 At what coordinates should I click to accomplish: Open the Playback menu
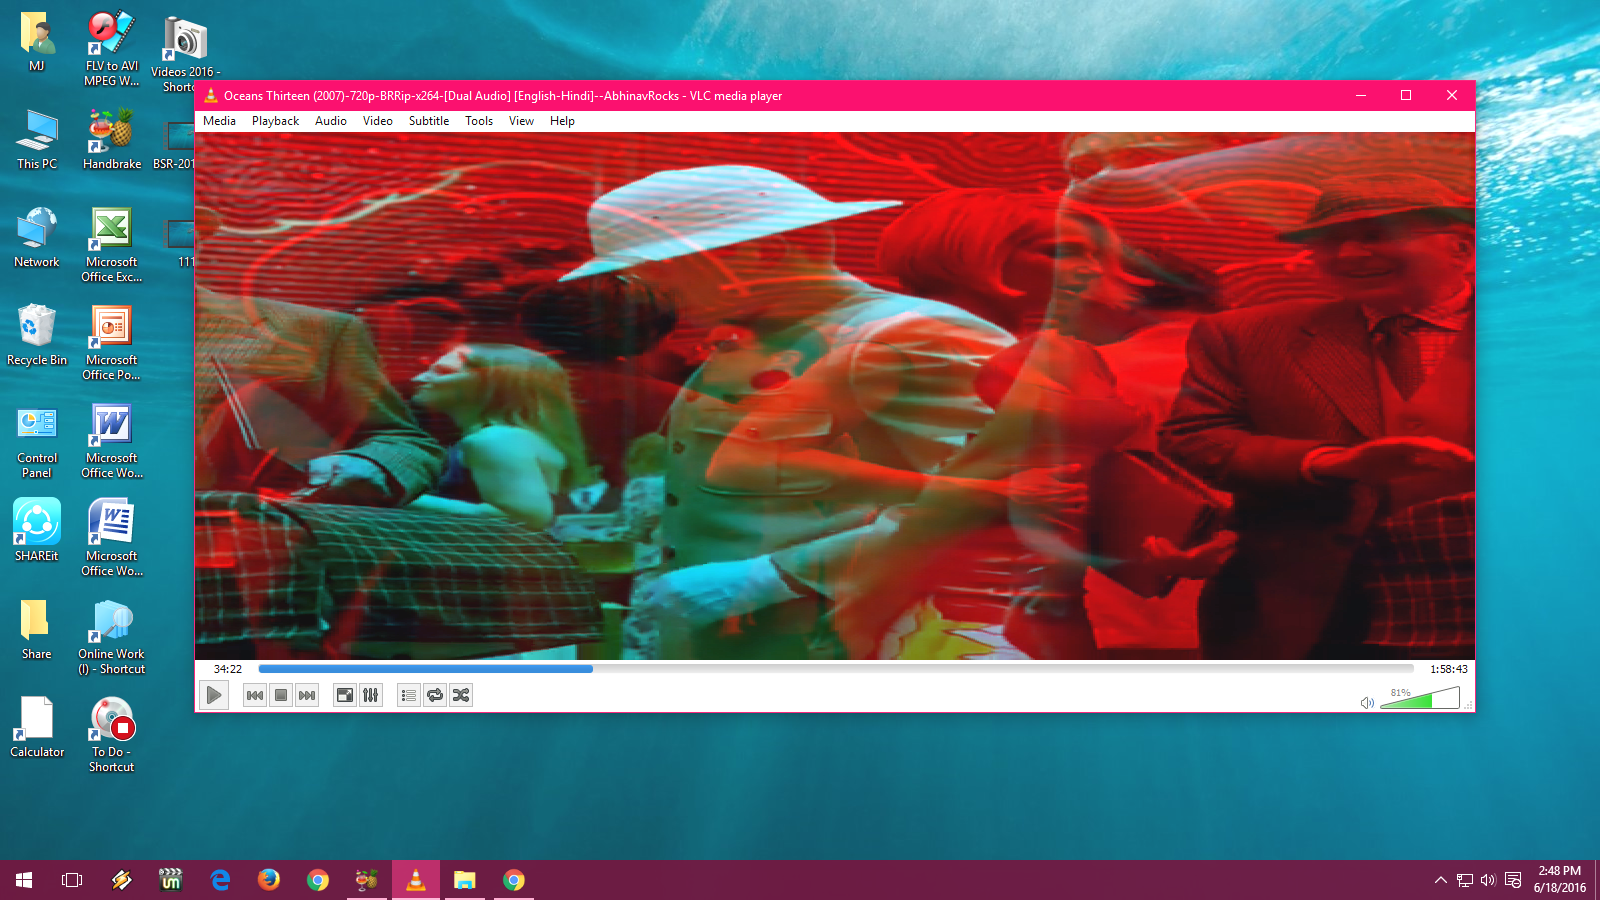tap(275, 121)
